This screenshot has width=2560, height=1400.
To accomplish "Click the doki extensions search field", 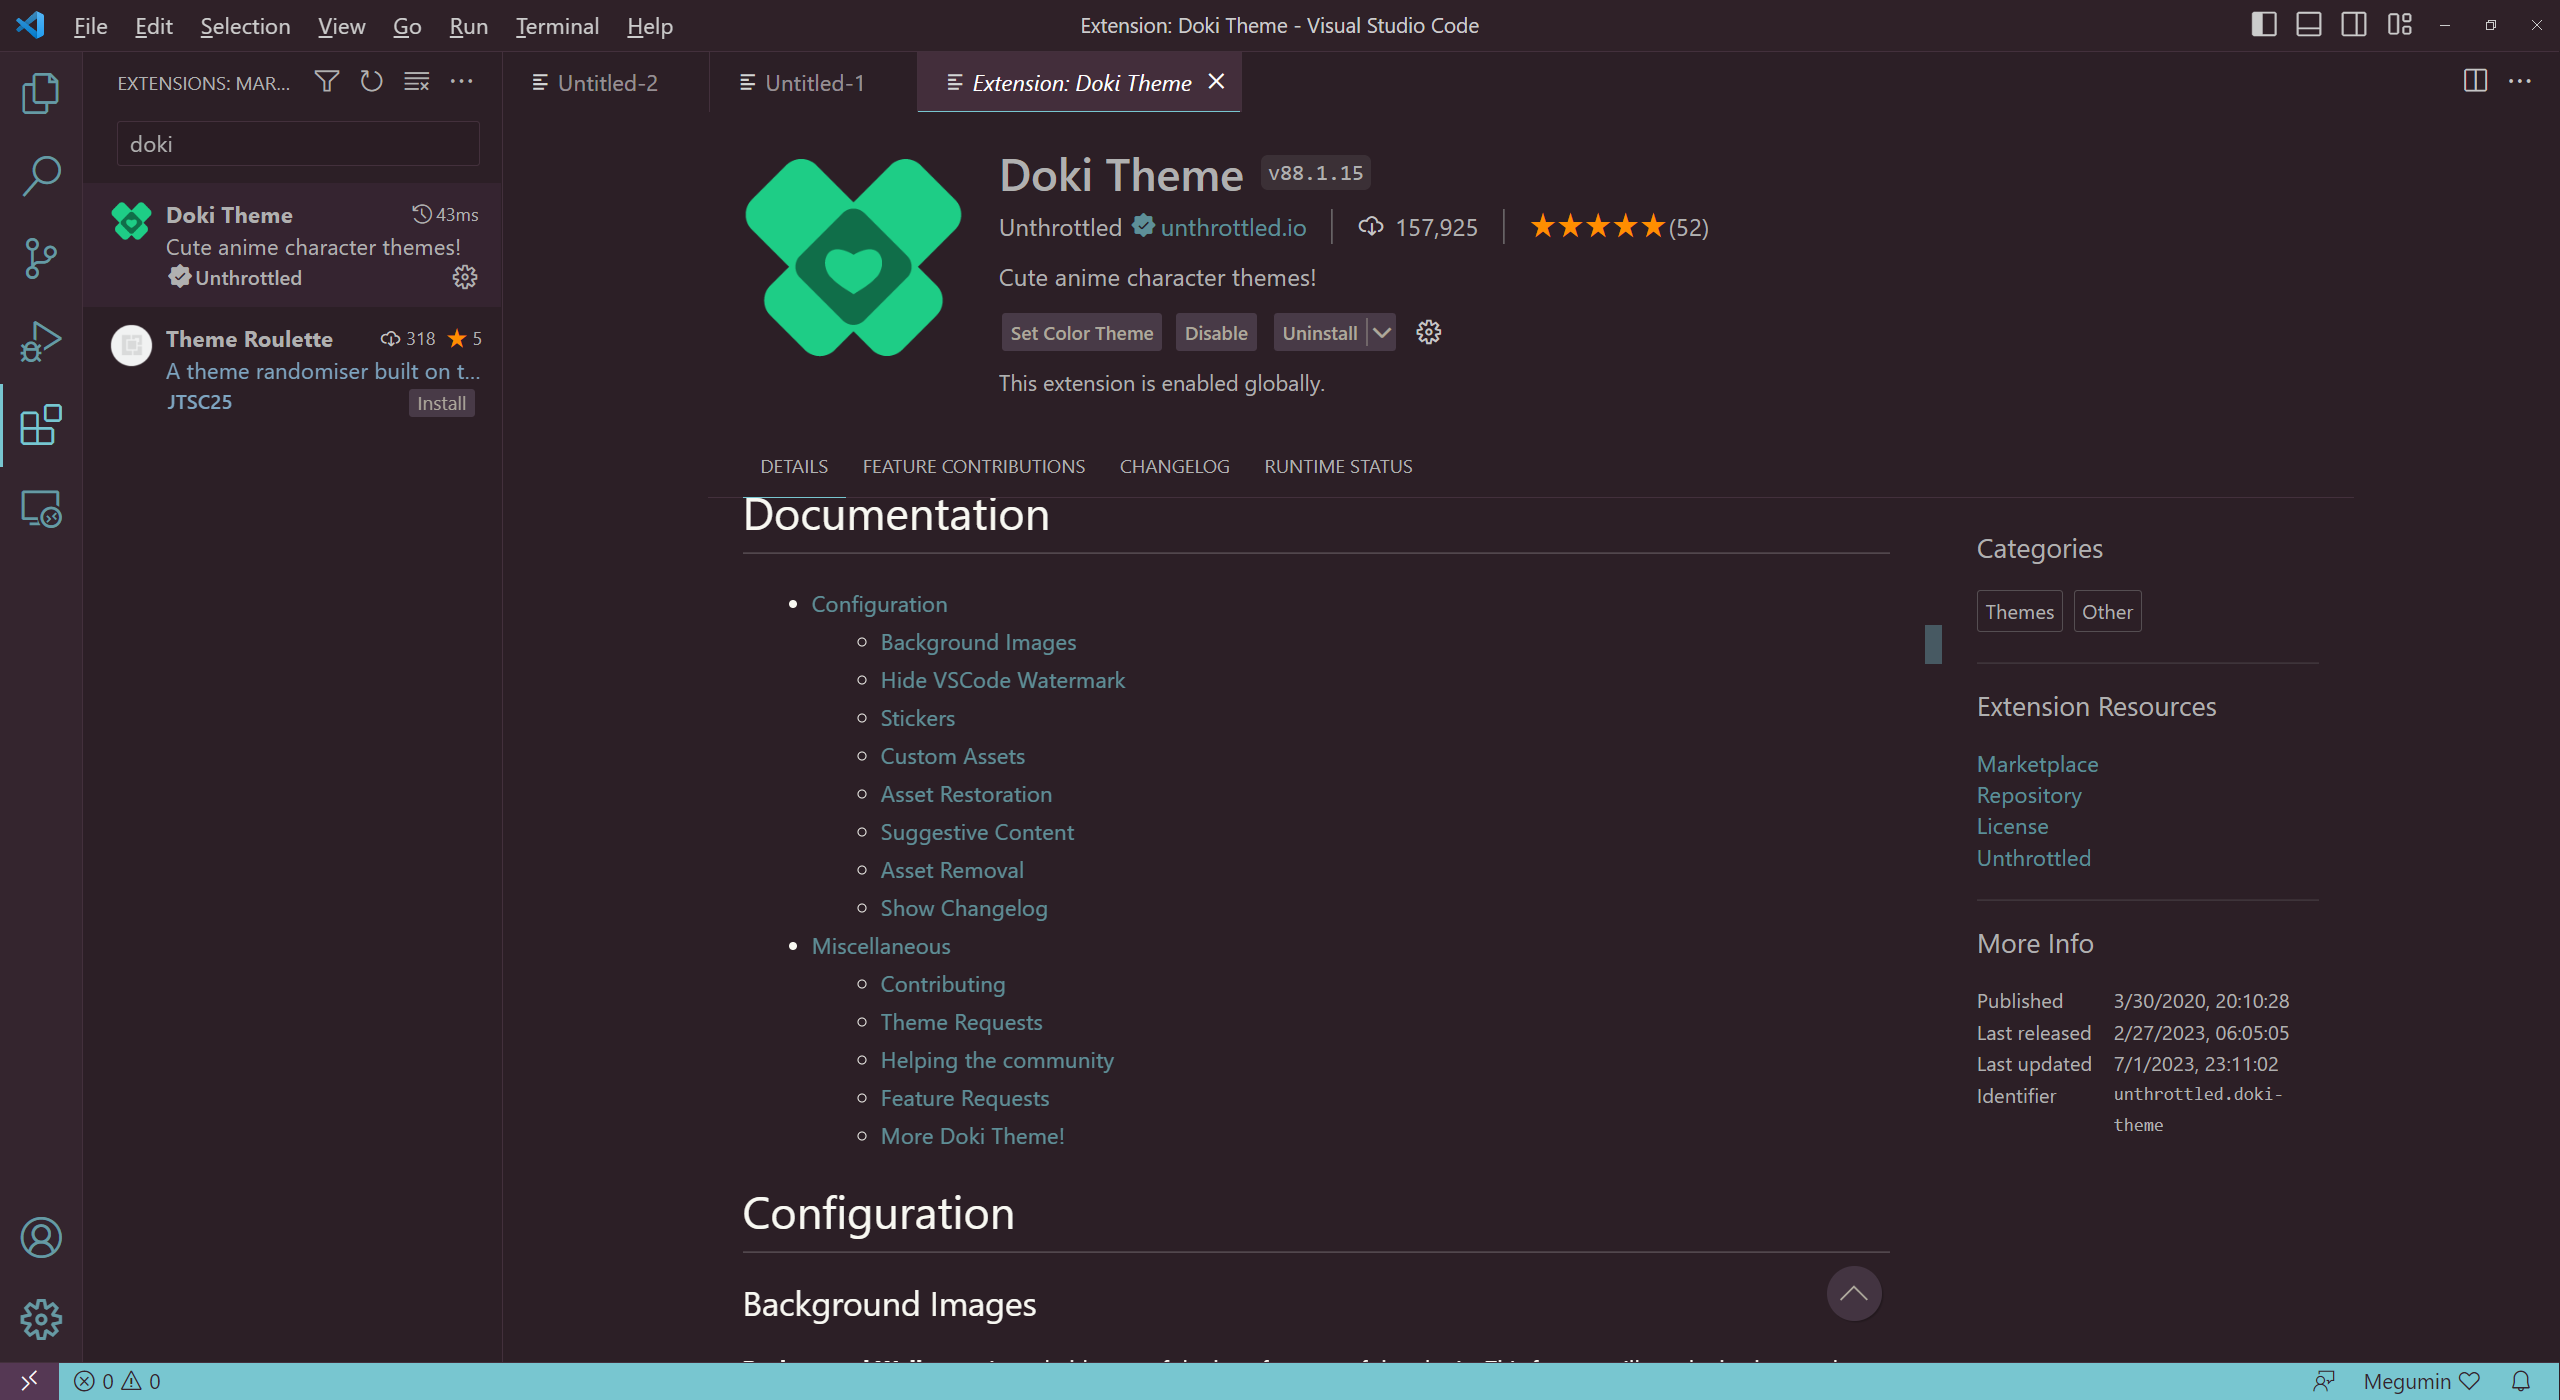I will pyautogui.click(x=298, y=144).
